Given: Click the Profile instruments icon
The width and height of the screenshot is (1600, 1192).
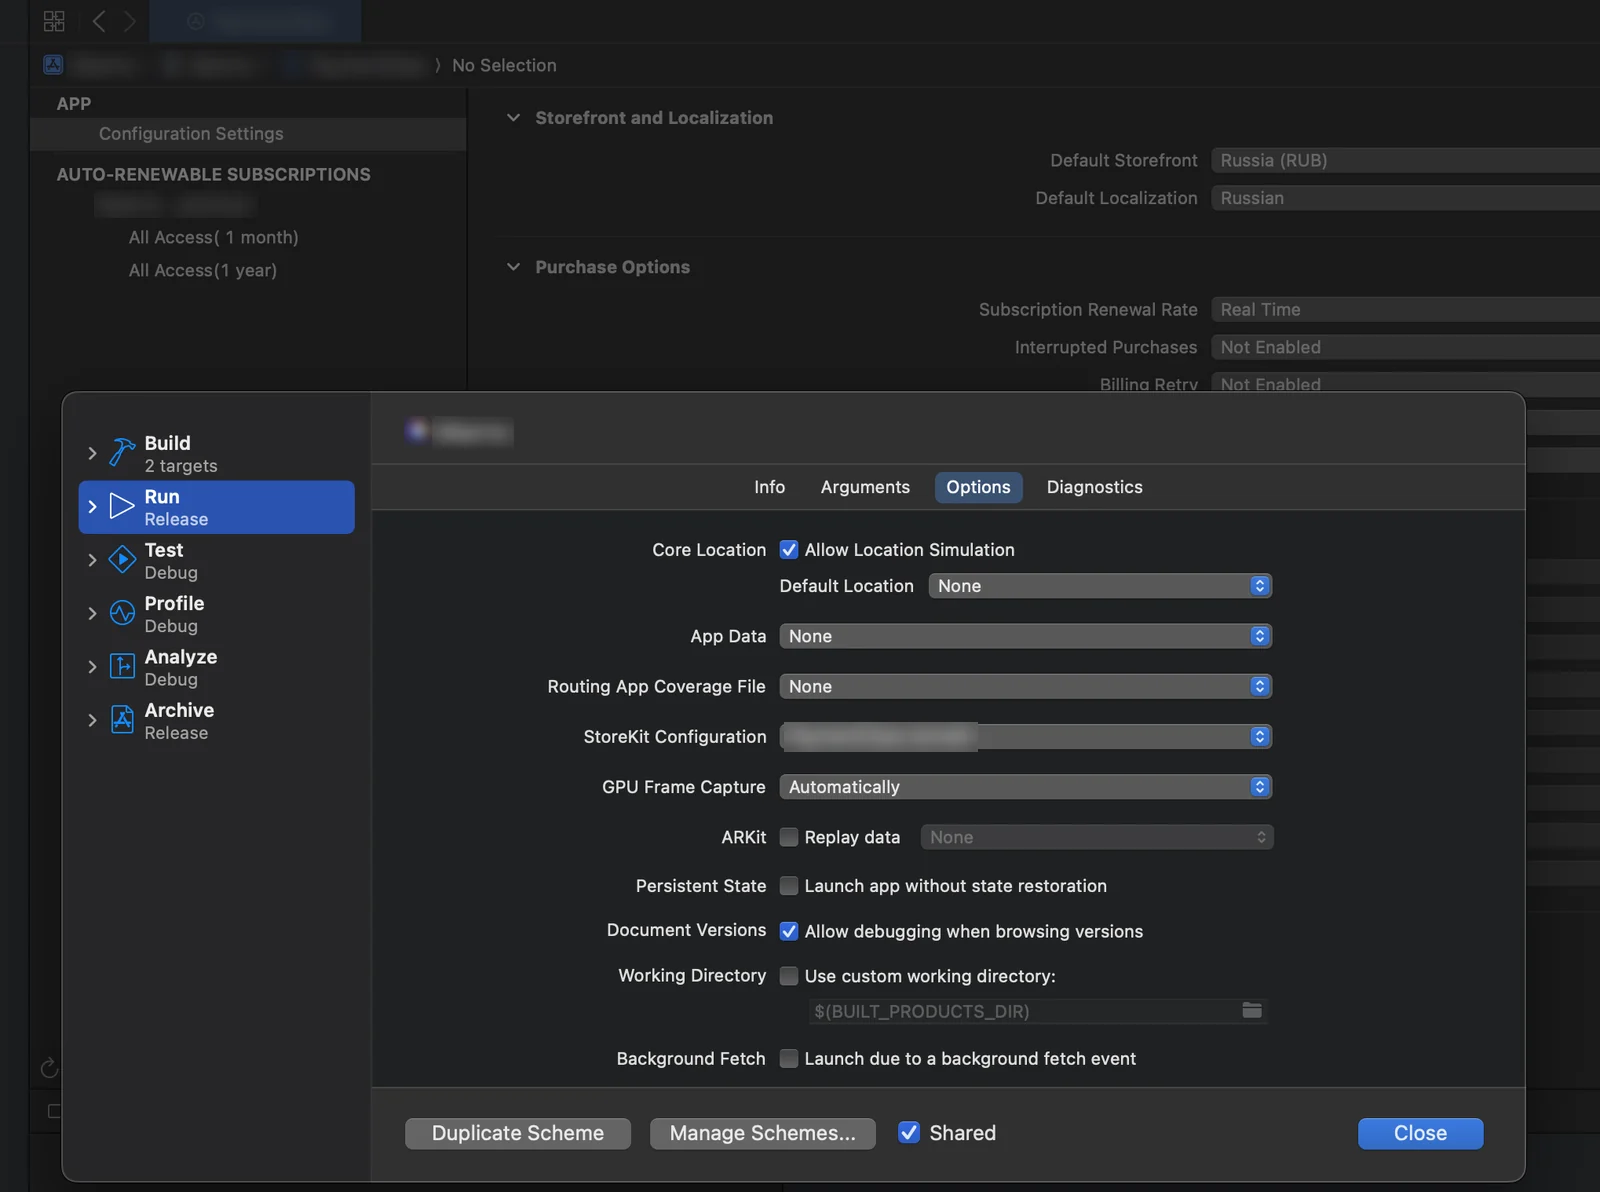Looking at the screenshot, I should tap(122, 613).
